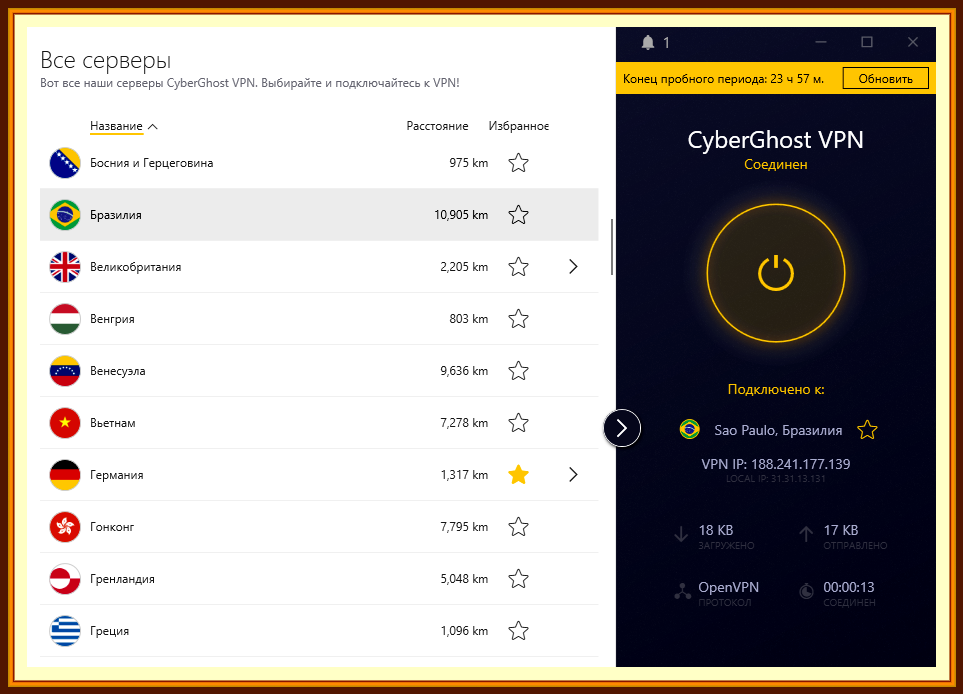
Task: Minimize the CyberGhost window
Action: [x=821, y=42]
